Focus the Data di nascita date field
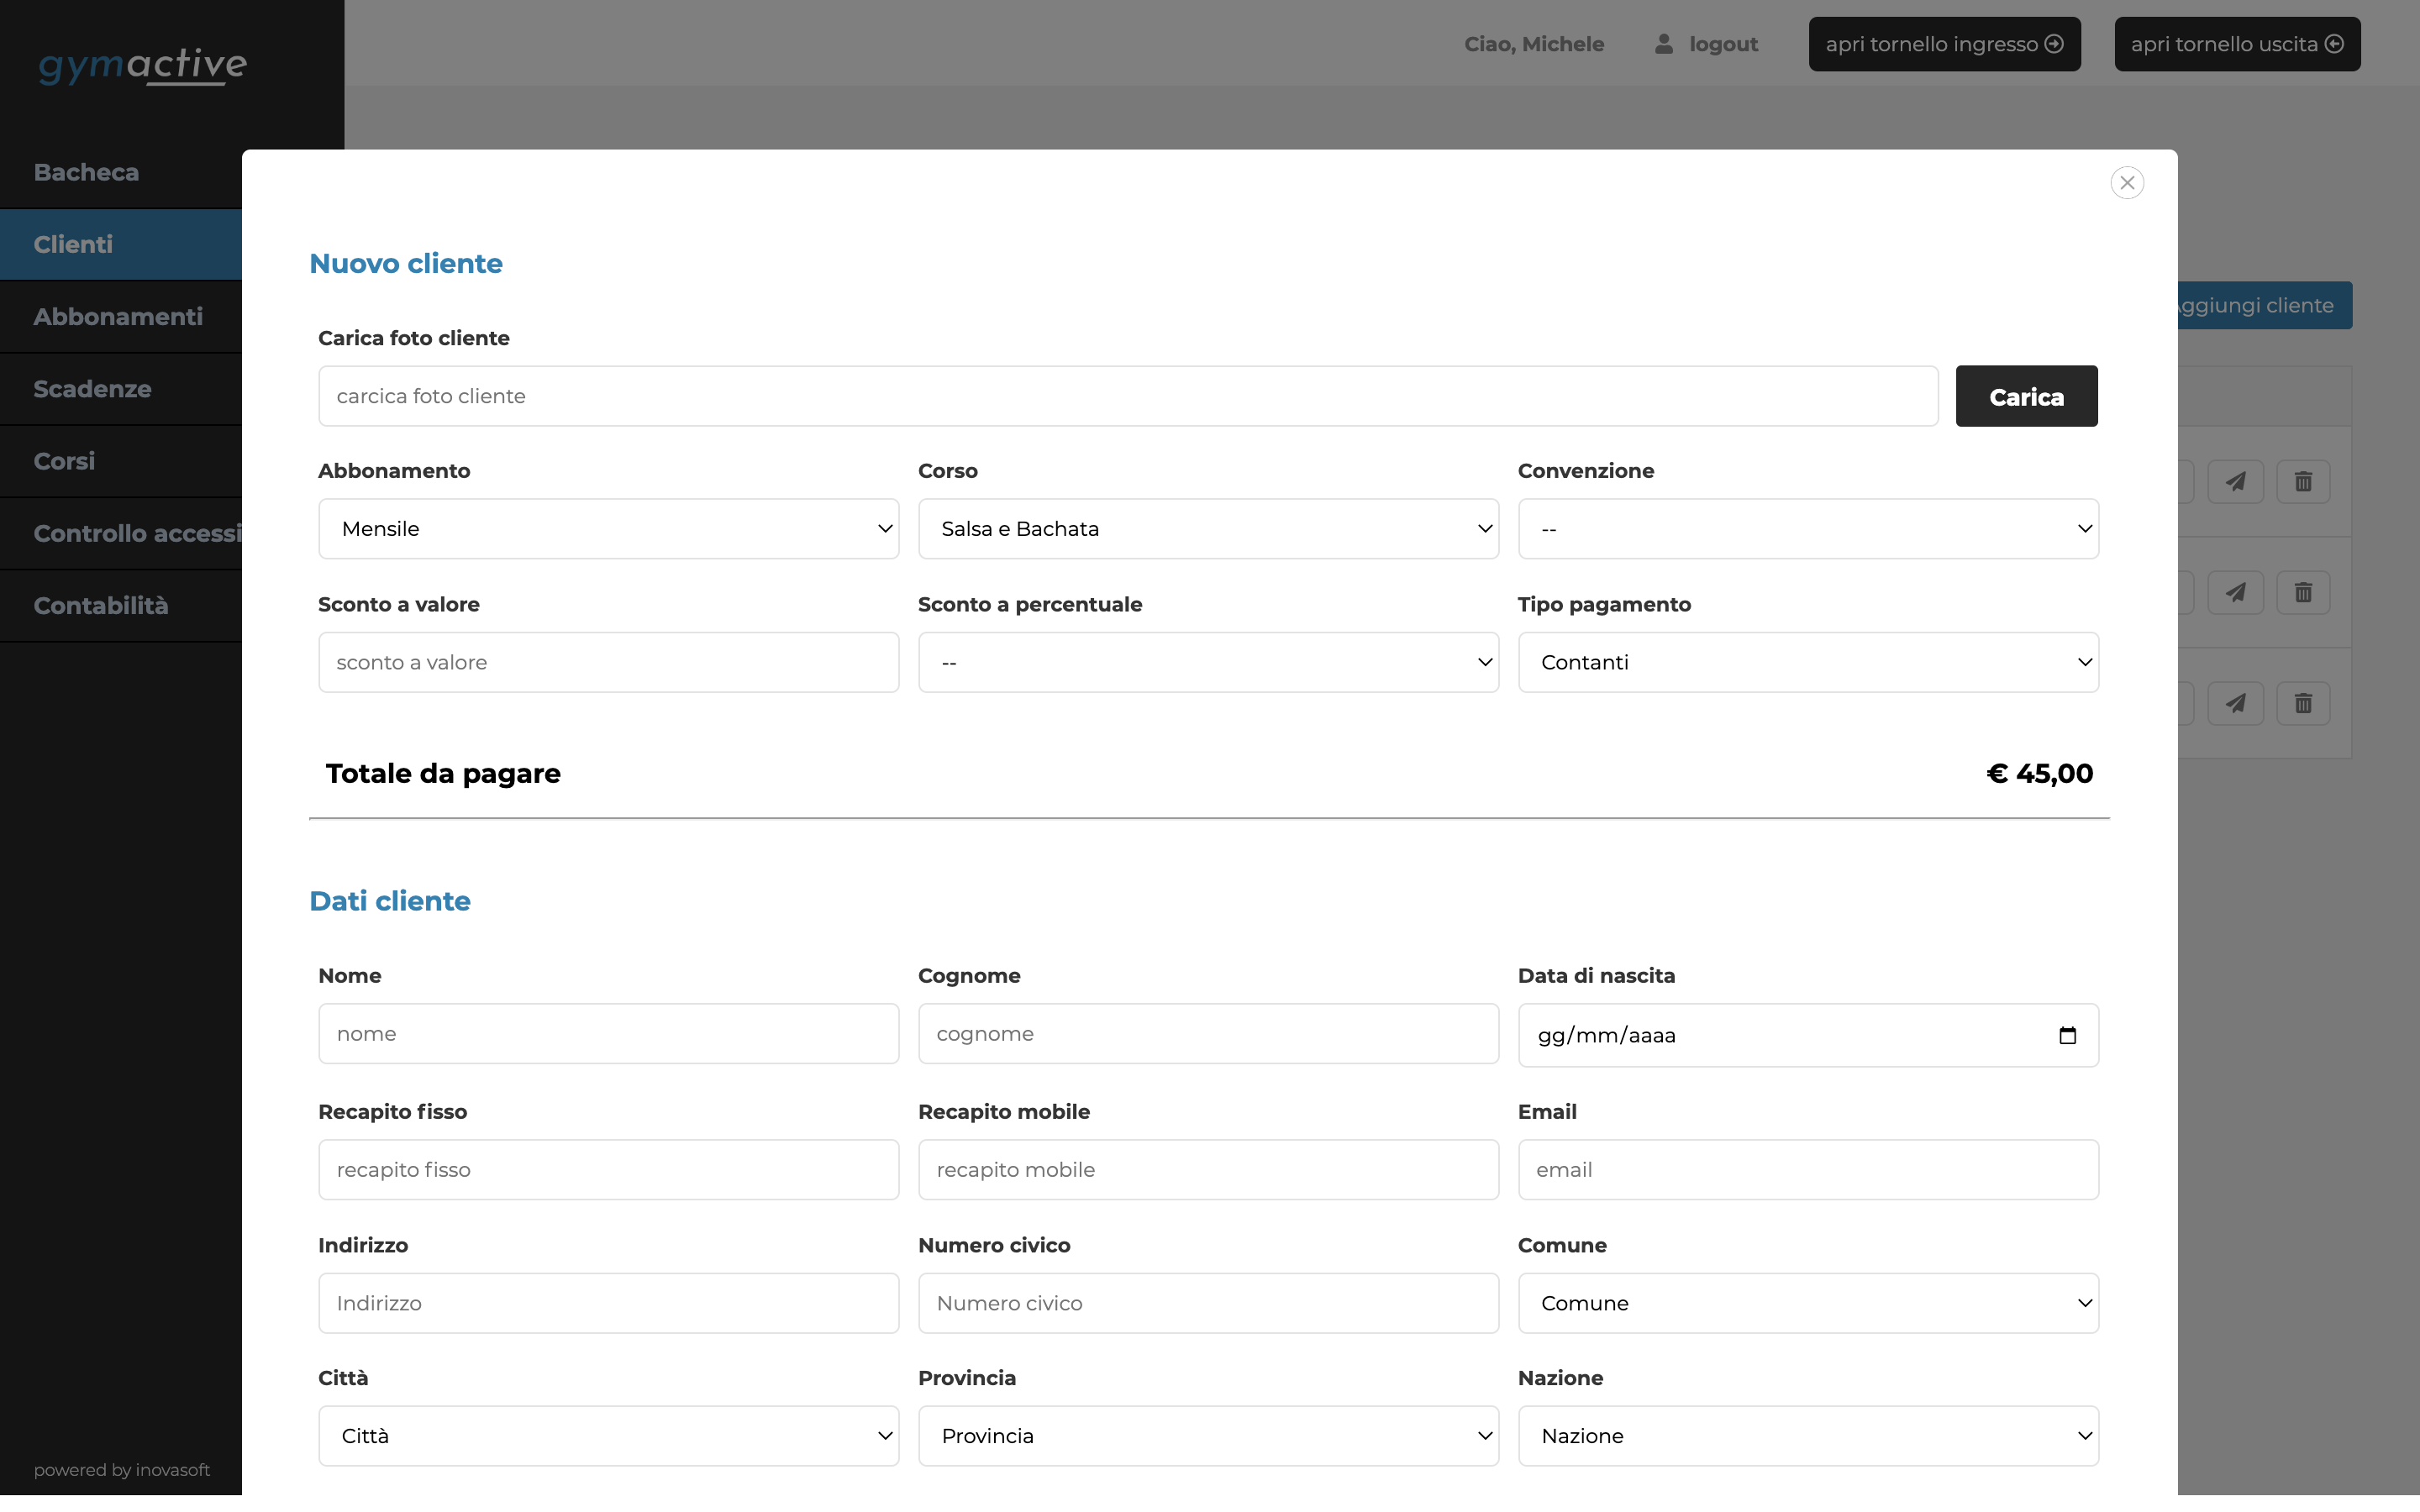 [x=1808, y=1035]
